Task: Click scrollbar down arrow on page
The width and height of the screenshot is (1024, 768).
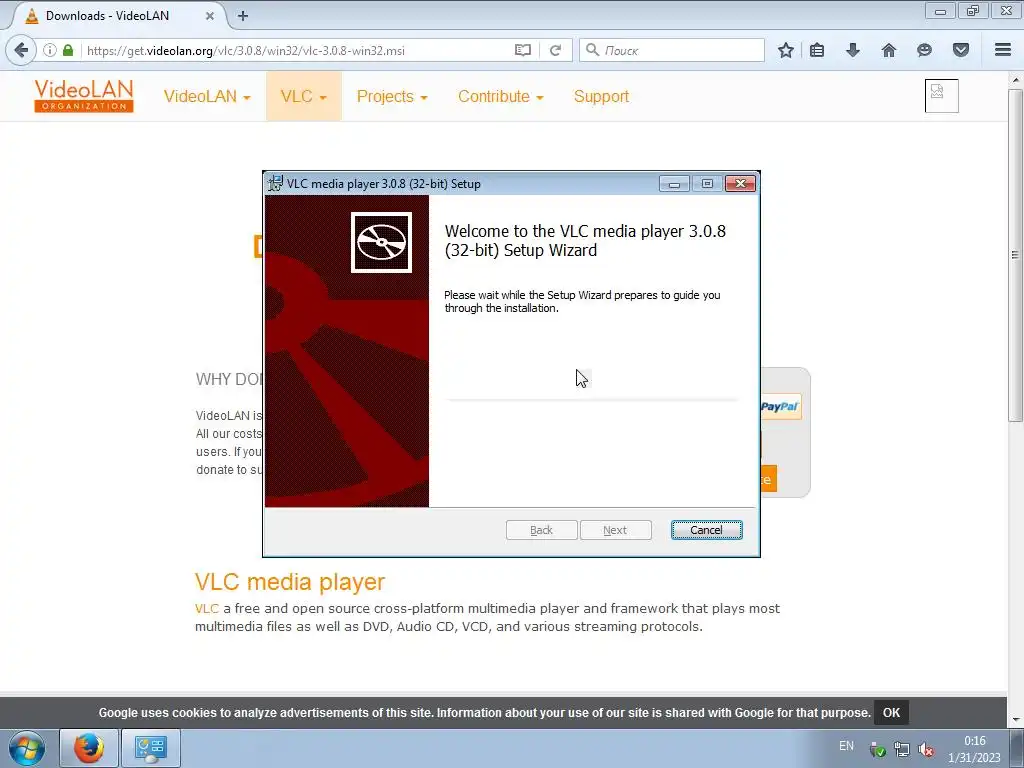Action: [x=1015, y=720]
